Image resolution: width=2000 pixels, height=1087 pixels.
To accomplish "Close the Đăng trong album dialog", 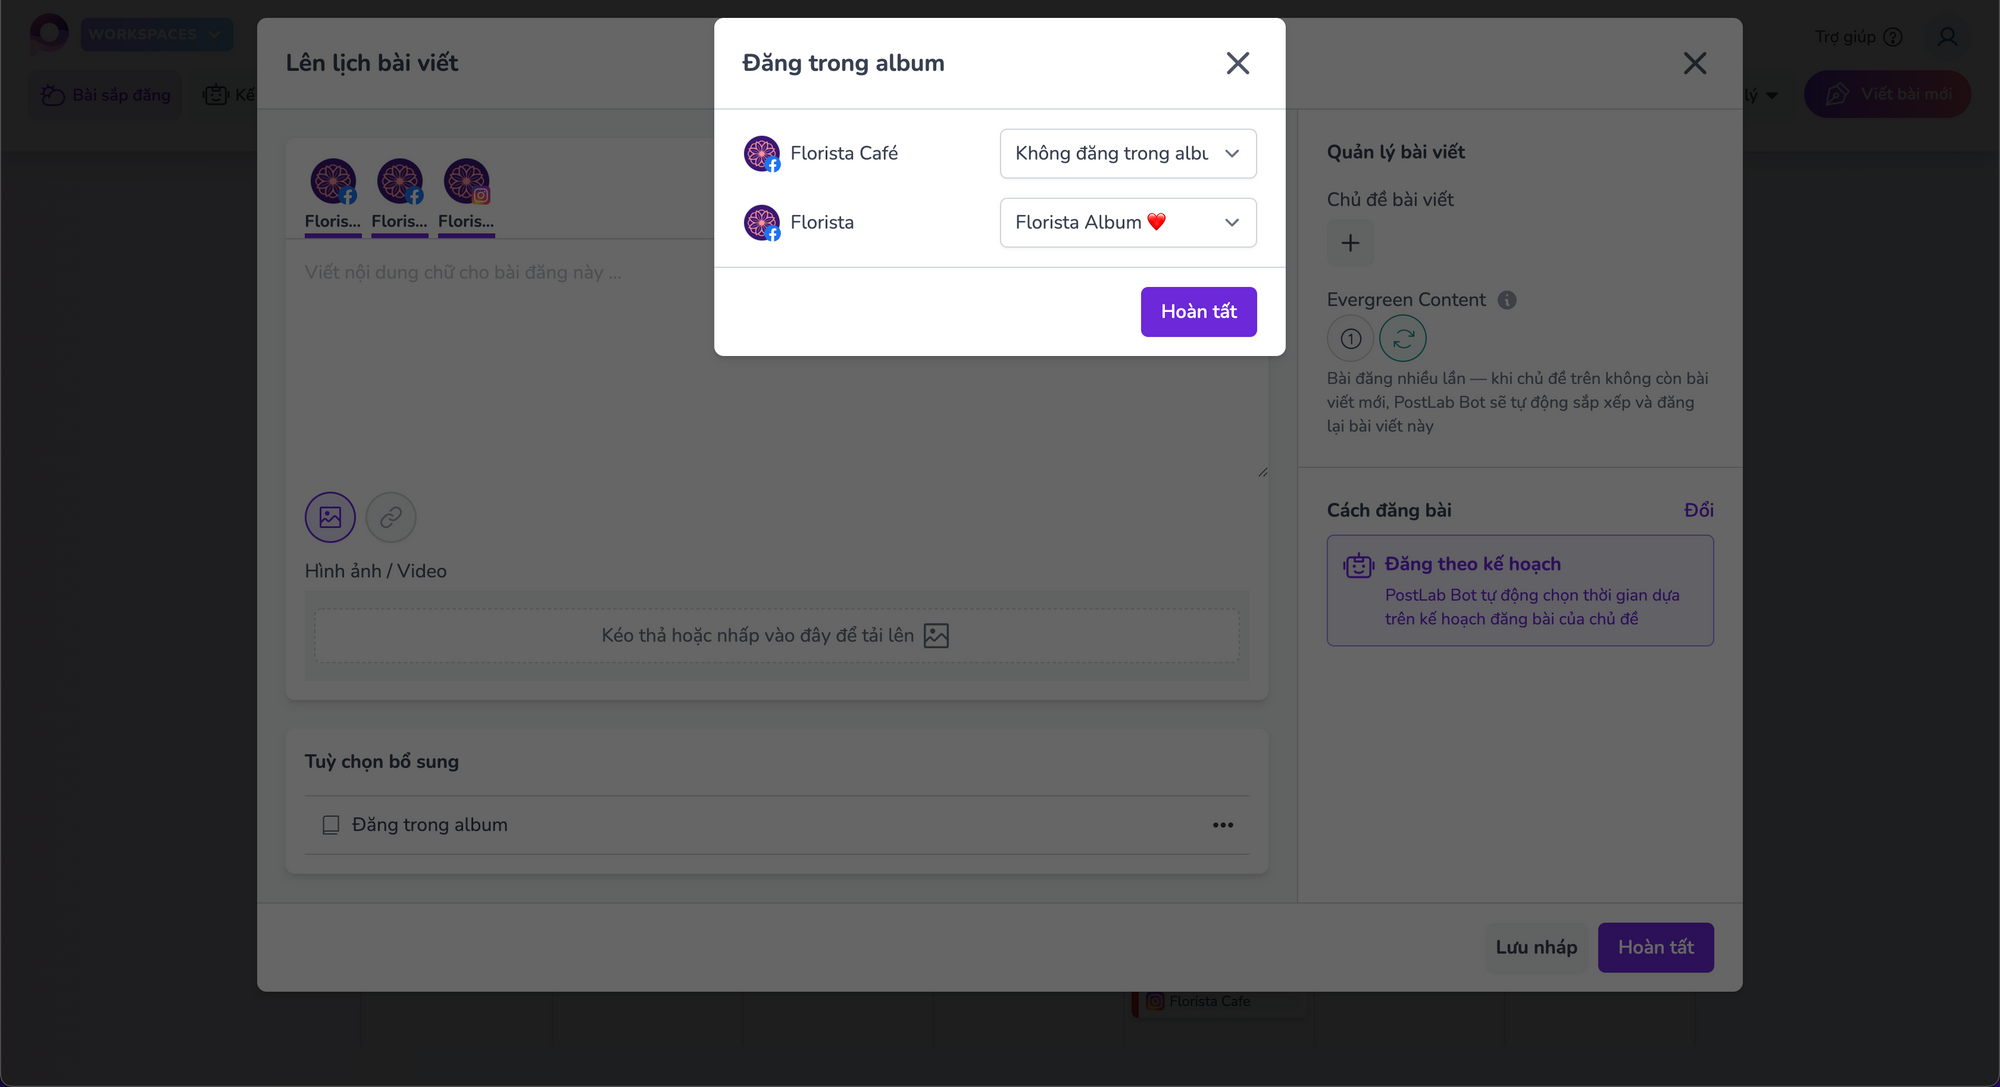I will coord(1238,63).
